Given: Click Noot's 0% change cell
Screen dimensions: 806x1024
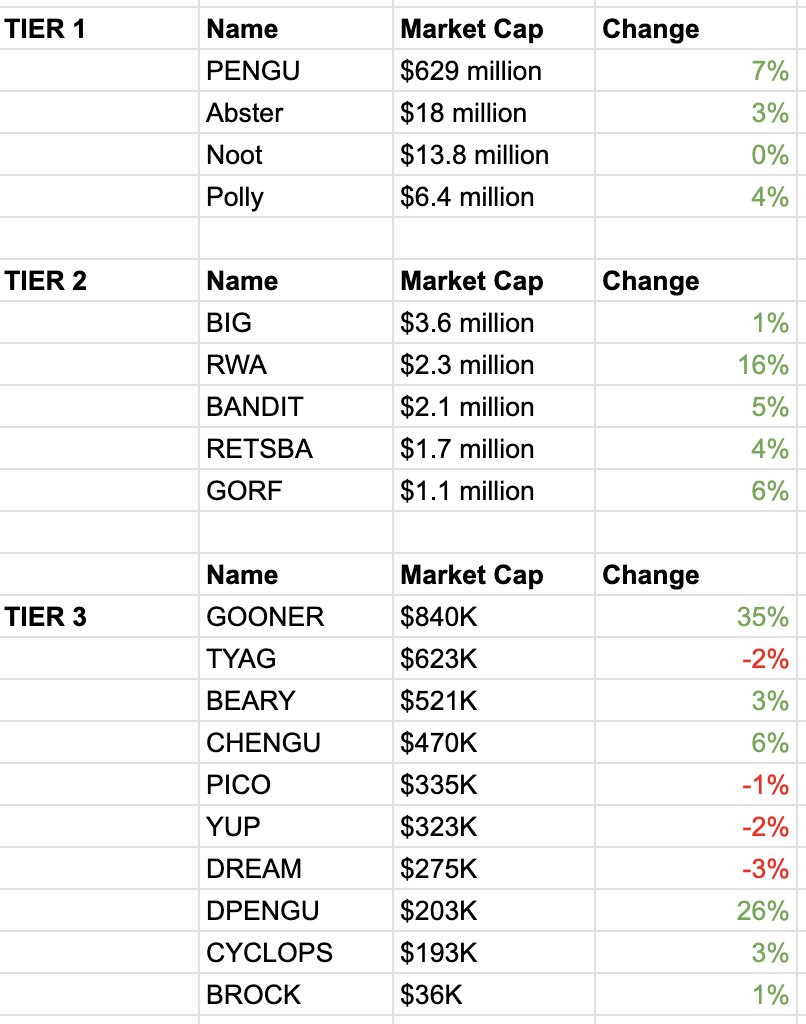Looking at the screenshot, I should pyautogui.click(x=696, y=155).
